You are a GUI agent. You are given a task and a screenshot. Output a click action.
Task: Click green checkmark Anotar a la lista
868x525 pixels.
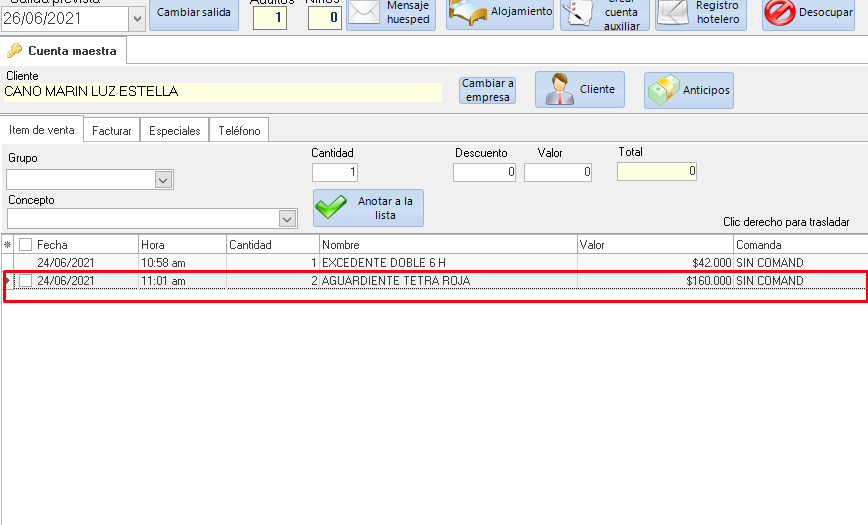click(331, 208)
